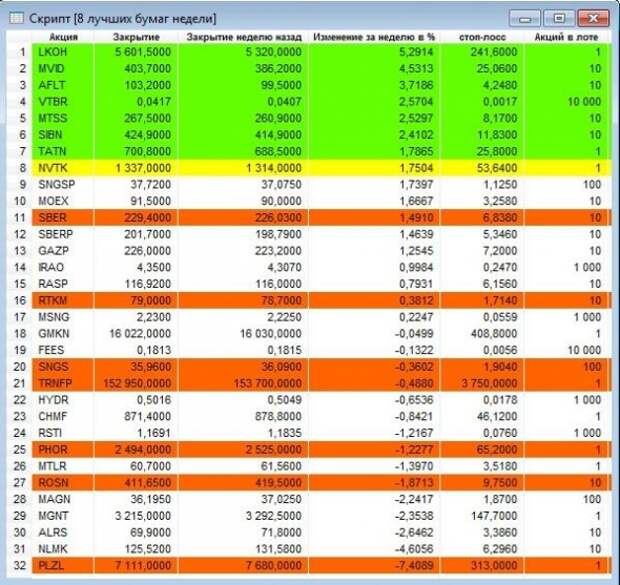The image size is (620, 585).
Task: Sort by the Закрытие column header
Action: [136, 37]
